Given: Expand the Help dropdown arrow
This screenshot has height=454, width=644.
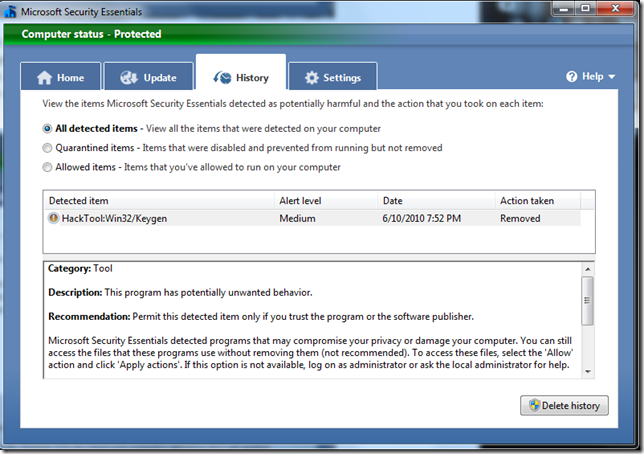Looking at the screenshot, I should [612, 77].
